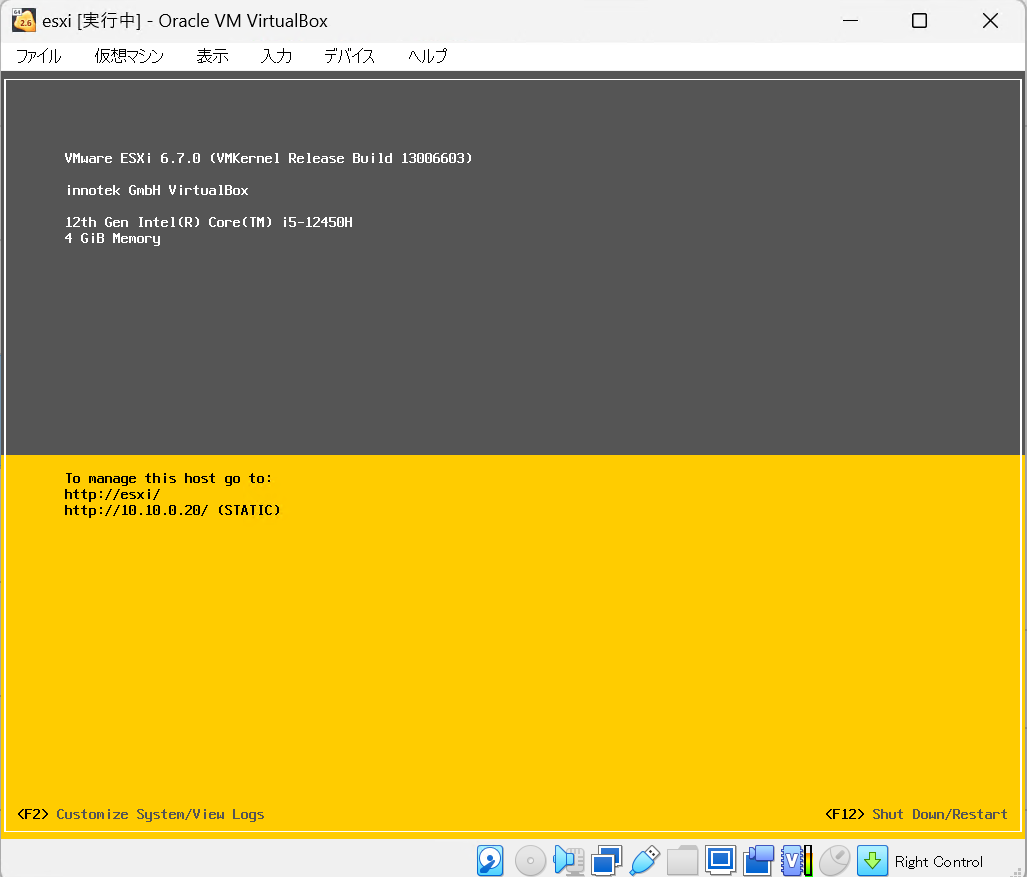Close the esxi VirtualBox window

[x=990, y=21]
